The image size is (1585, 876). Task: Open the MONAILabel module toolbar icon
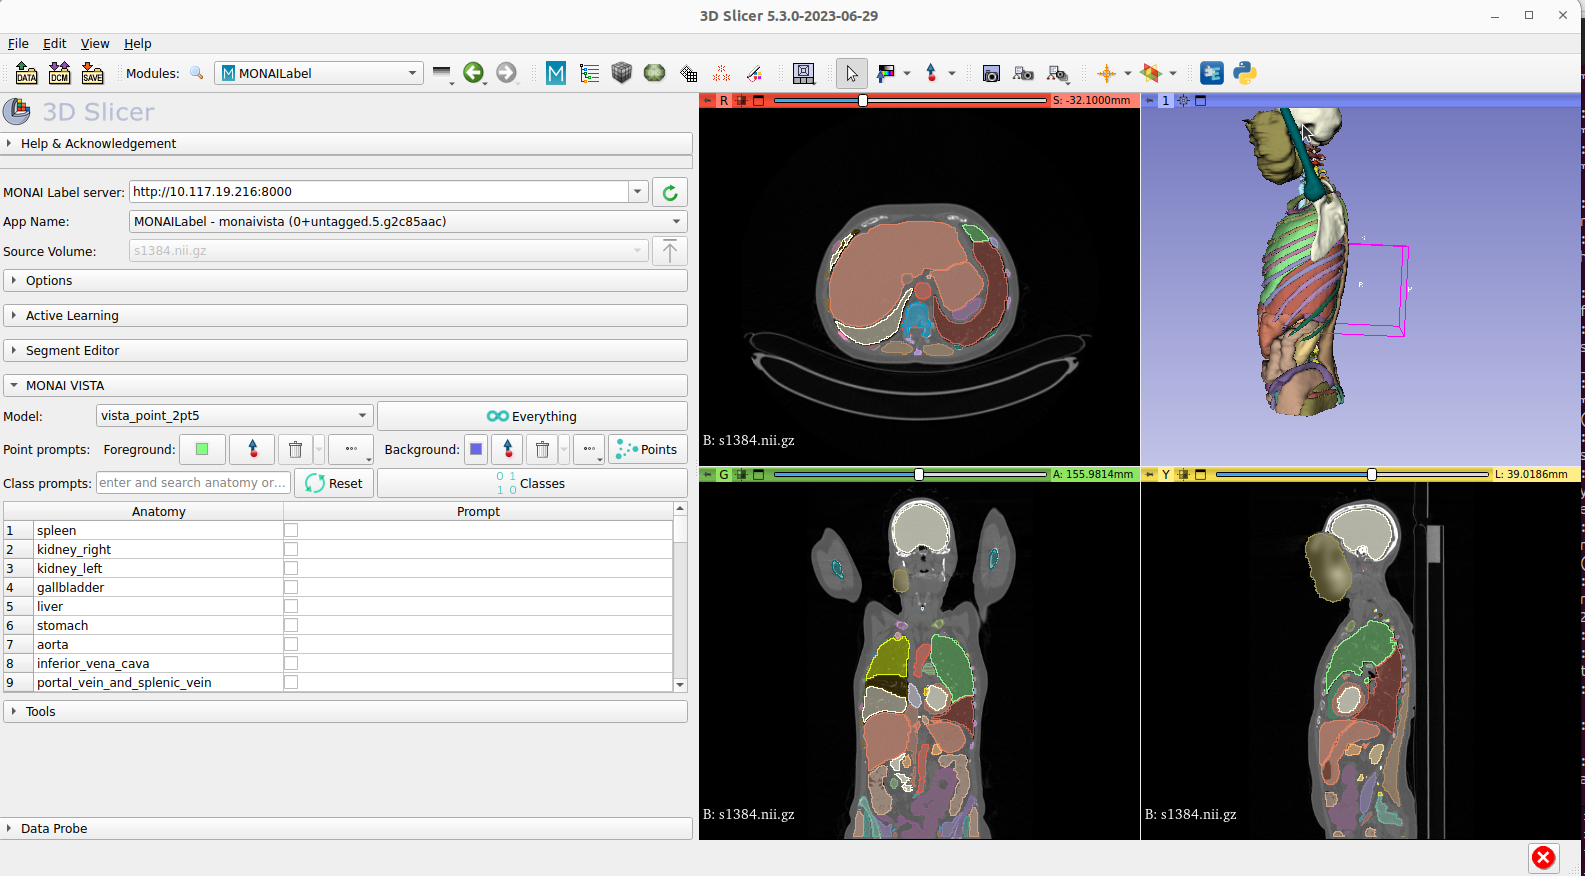556,73
